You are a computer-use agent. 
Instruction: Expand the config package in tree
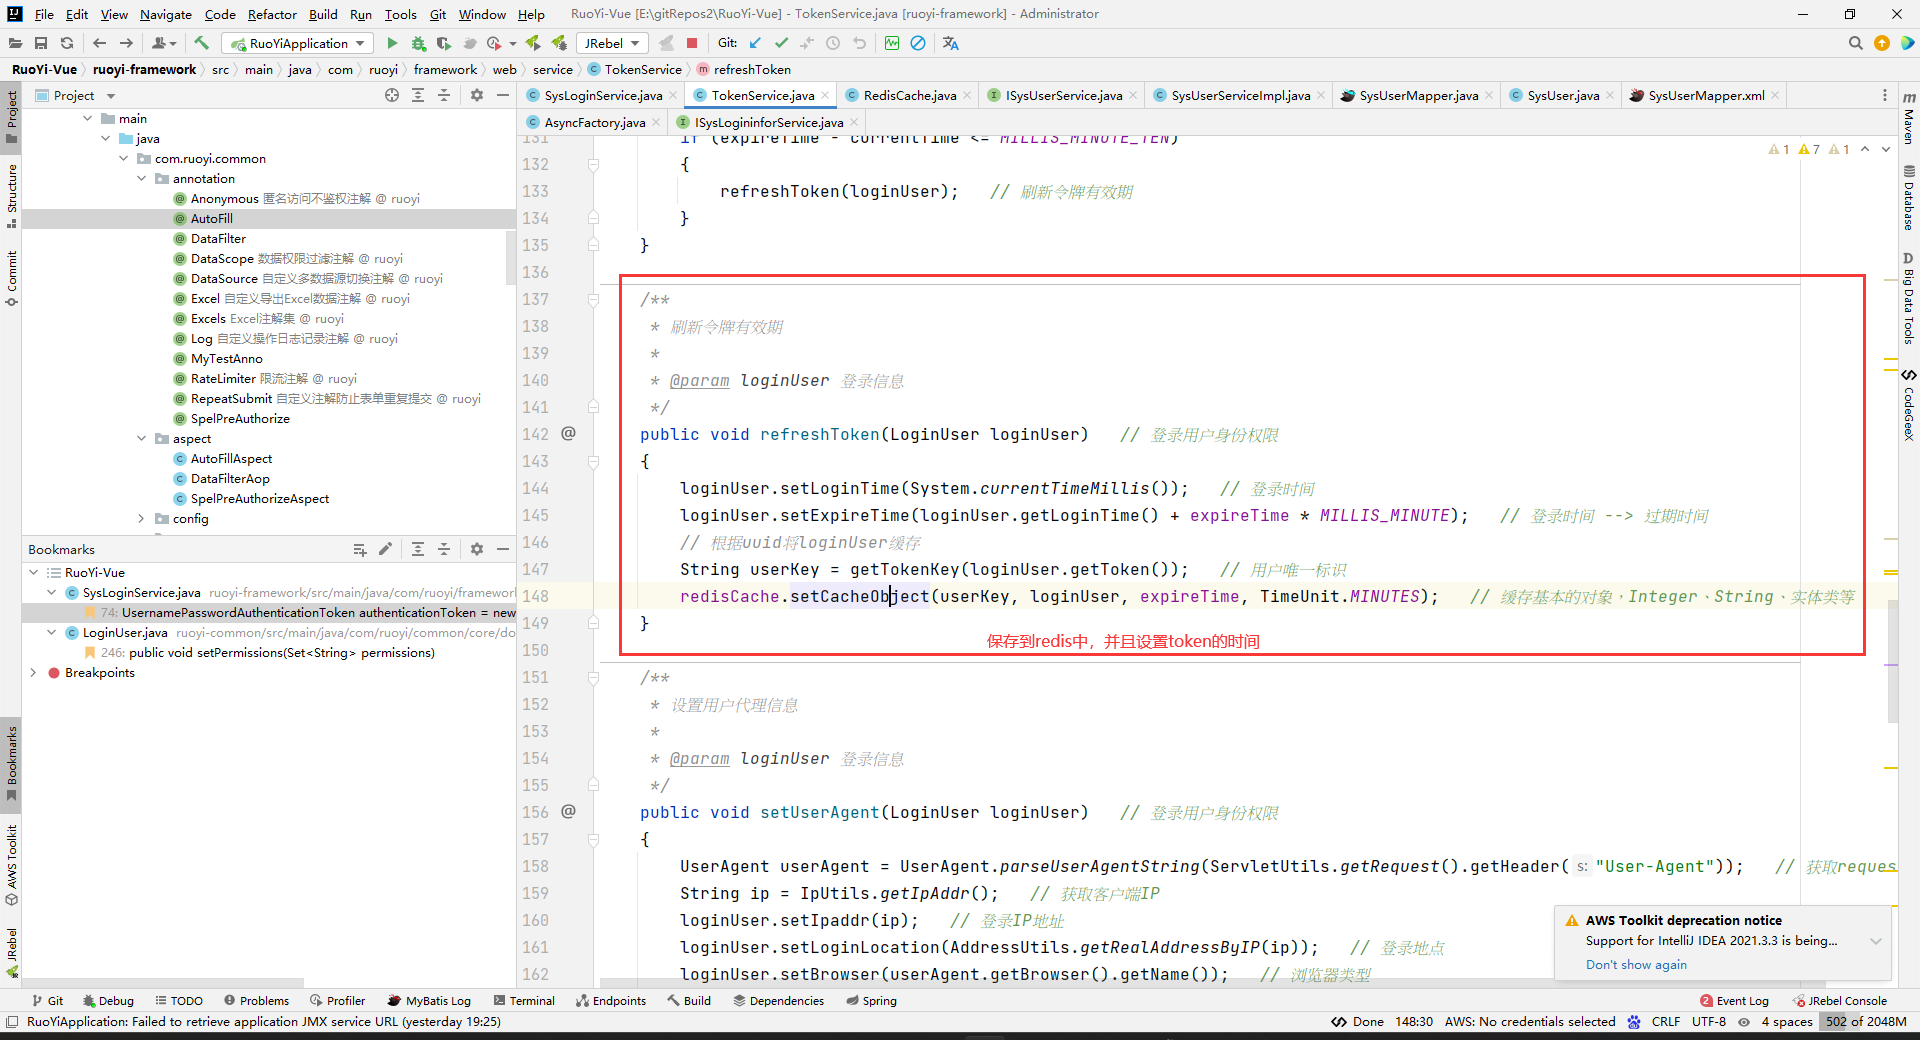tap(142, 518)
